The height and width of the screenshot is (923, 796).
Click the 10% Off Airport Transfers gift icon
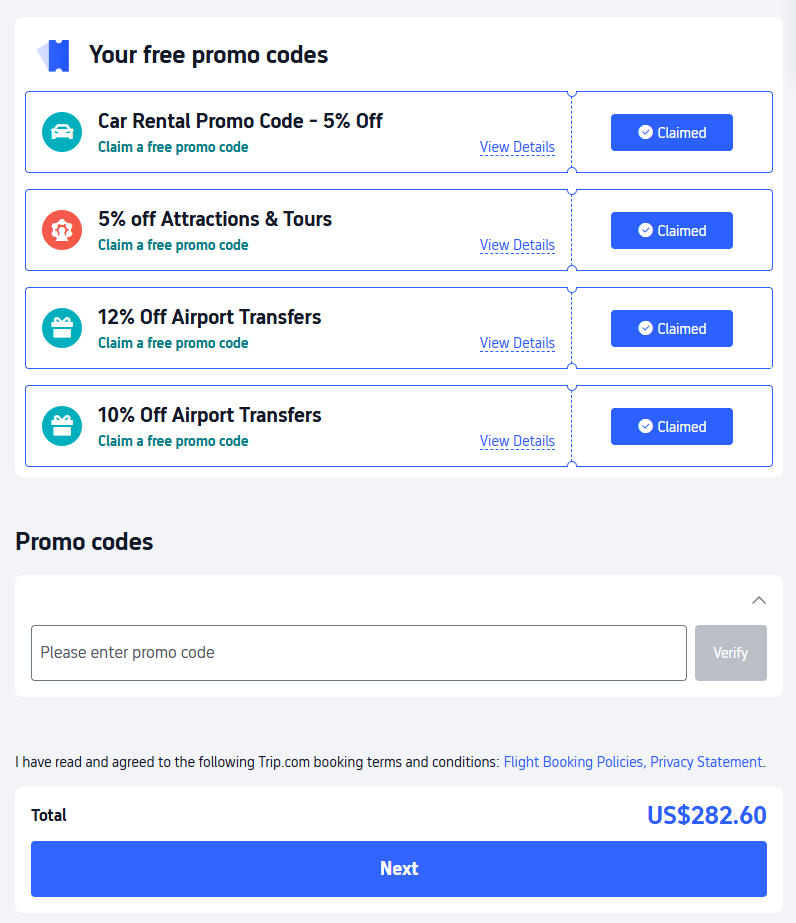[62, 426]
